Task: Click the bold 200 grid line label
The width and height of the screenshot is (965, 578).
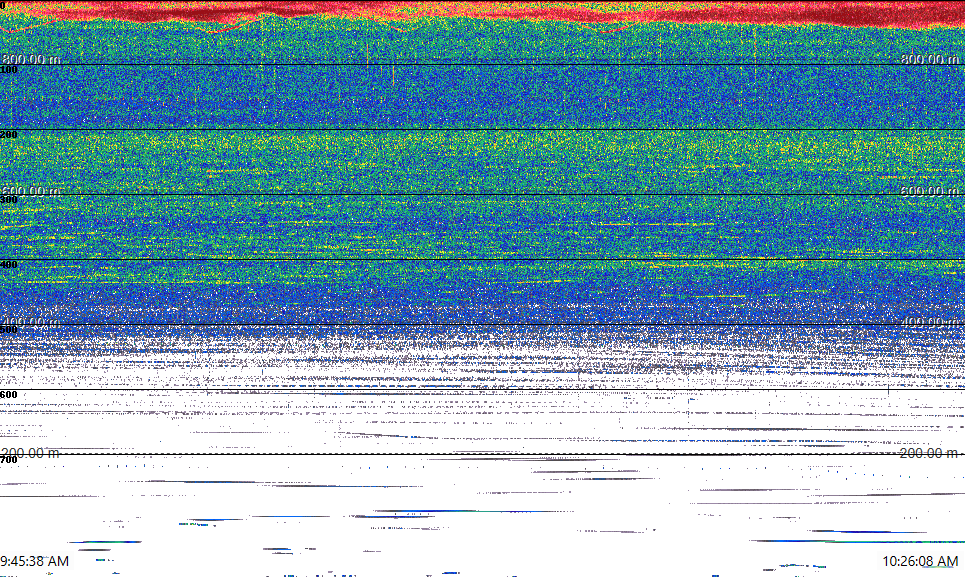Action: pyautogui.click(x=9, y=135)
